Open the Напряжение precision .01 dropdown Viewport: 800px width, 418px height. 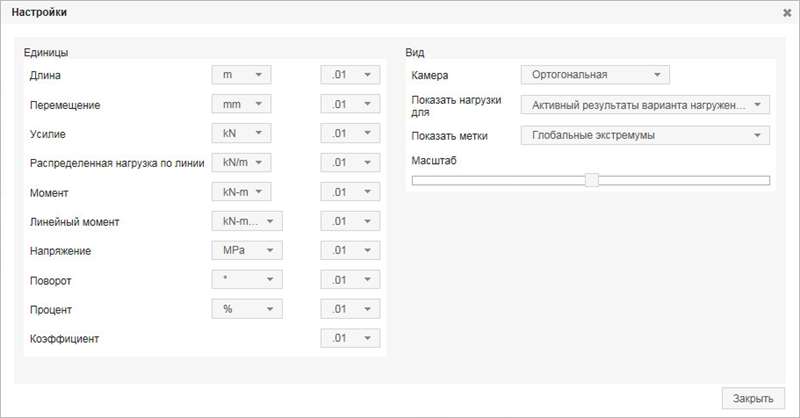(350, 250)
